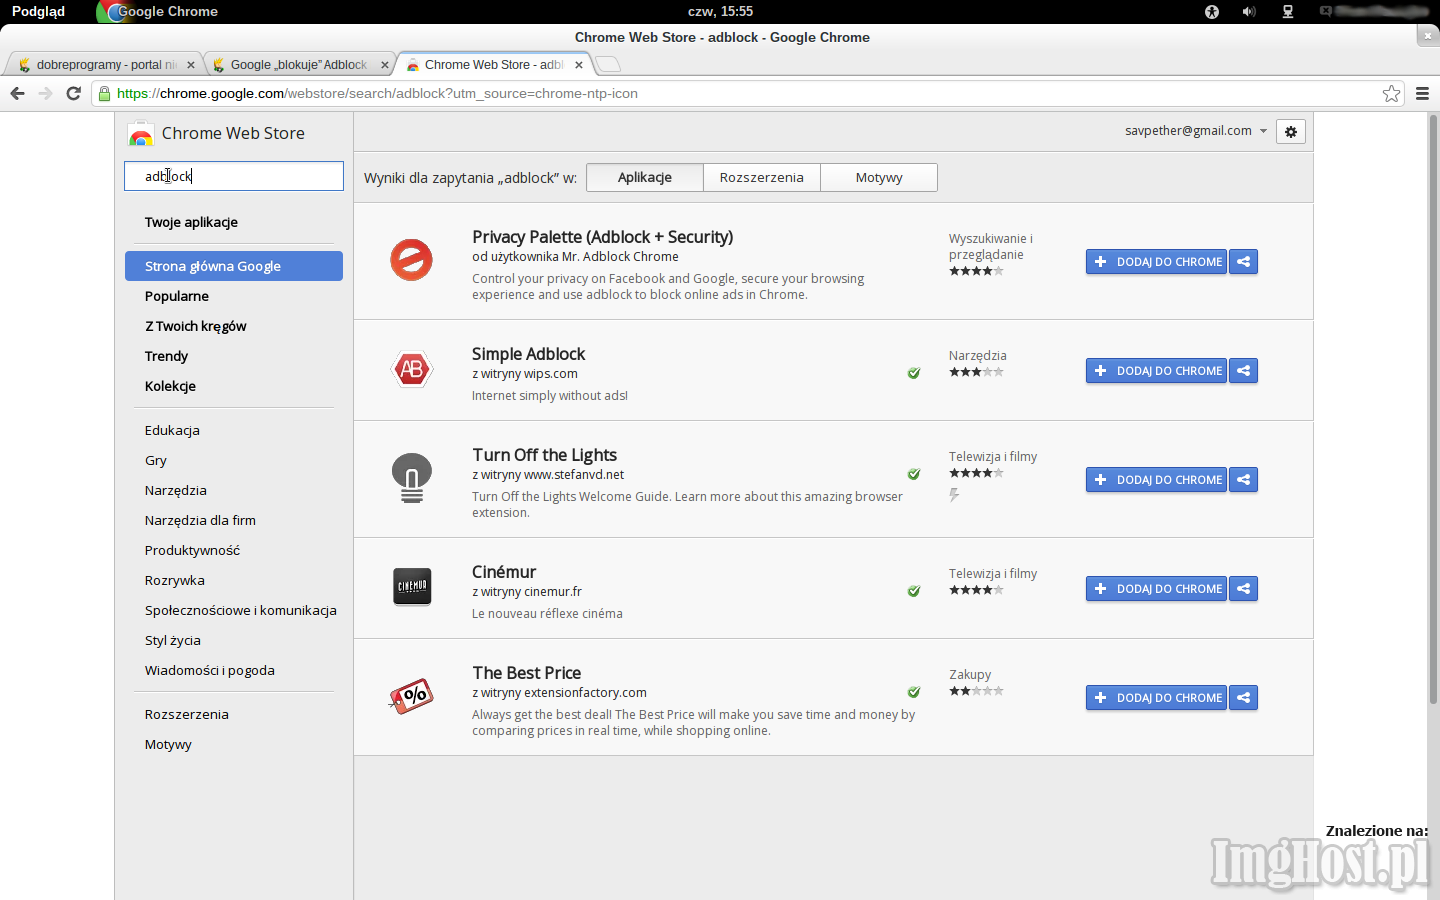Open Motywy in the sidebar

pyautogui.click(x=168, y=744)
